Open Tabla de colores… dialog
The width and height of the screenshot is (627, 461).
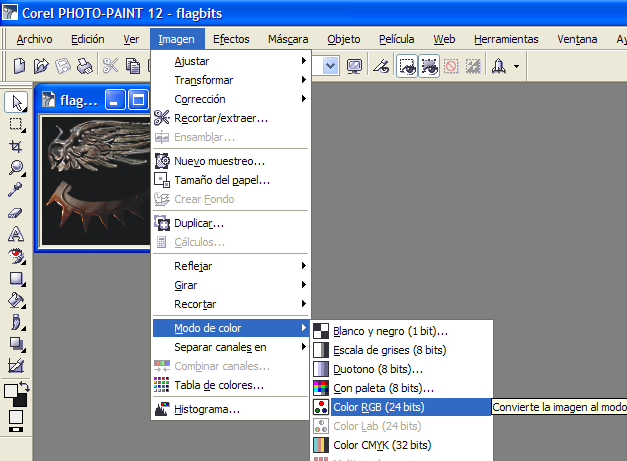(231, 385)
